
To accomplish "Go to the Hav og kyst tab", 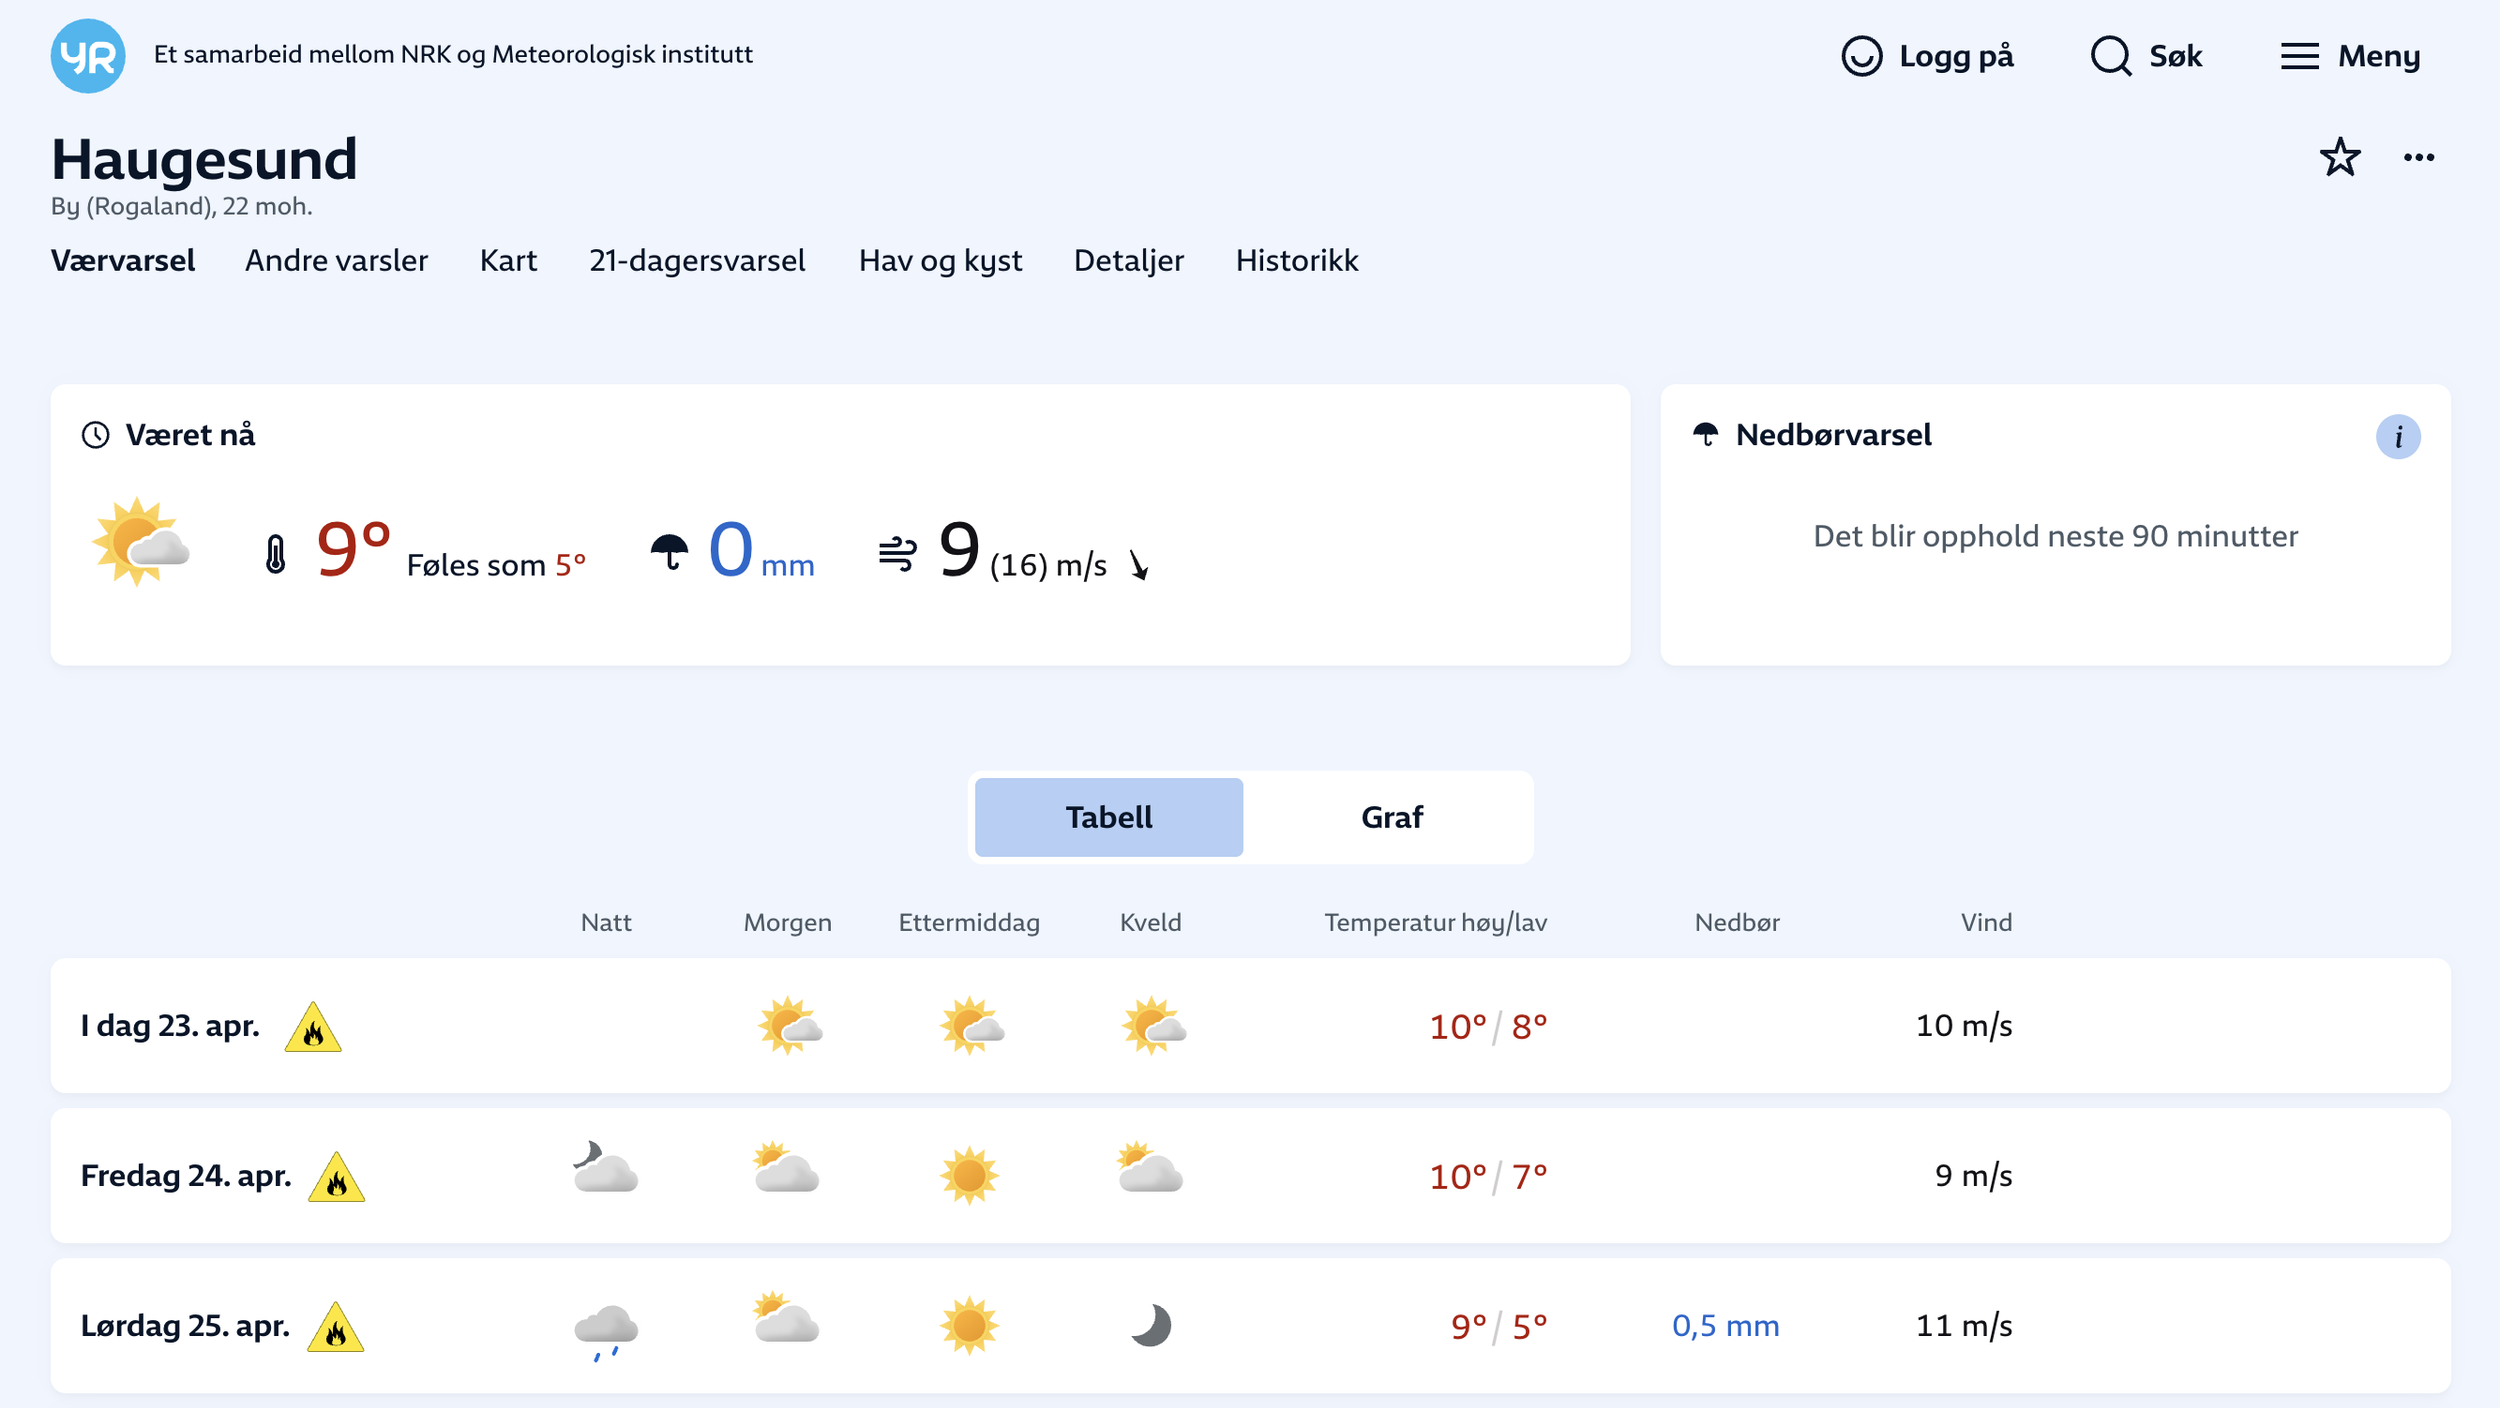I will [940, 261].
